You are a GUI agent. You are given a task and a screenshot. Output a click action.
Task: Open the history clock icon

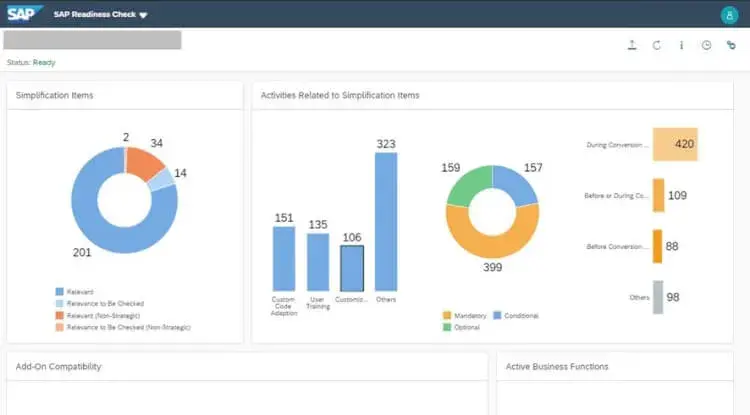point(706,45)
